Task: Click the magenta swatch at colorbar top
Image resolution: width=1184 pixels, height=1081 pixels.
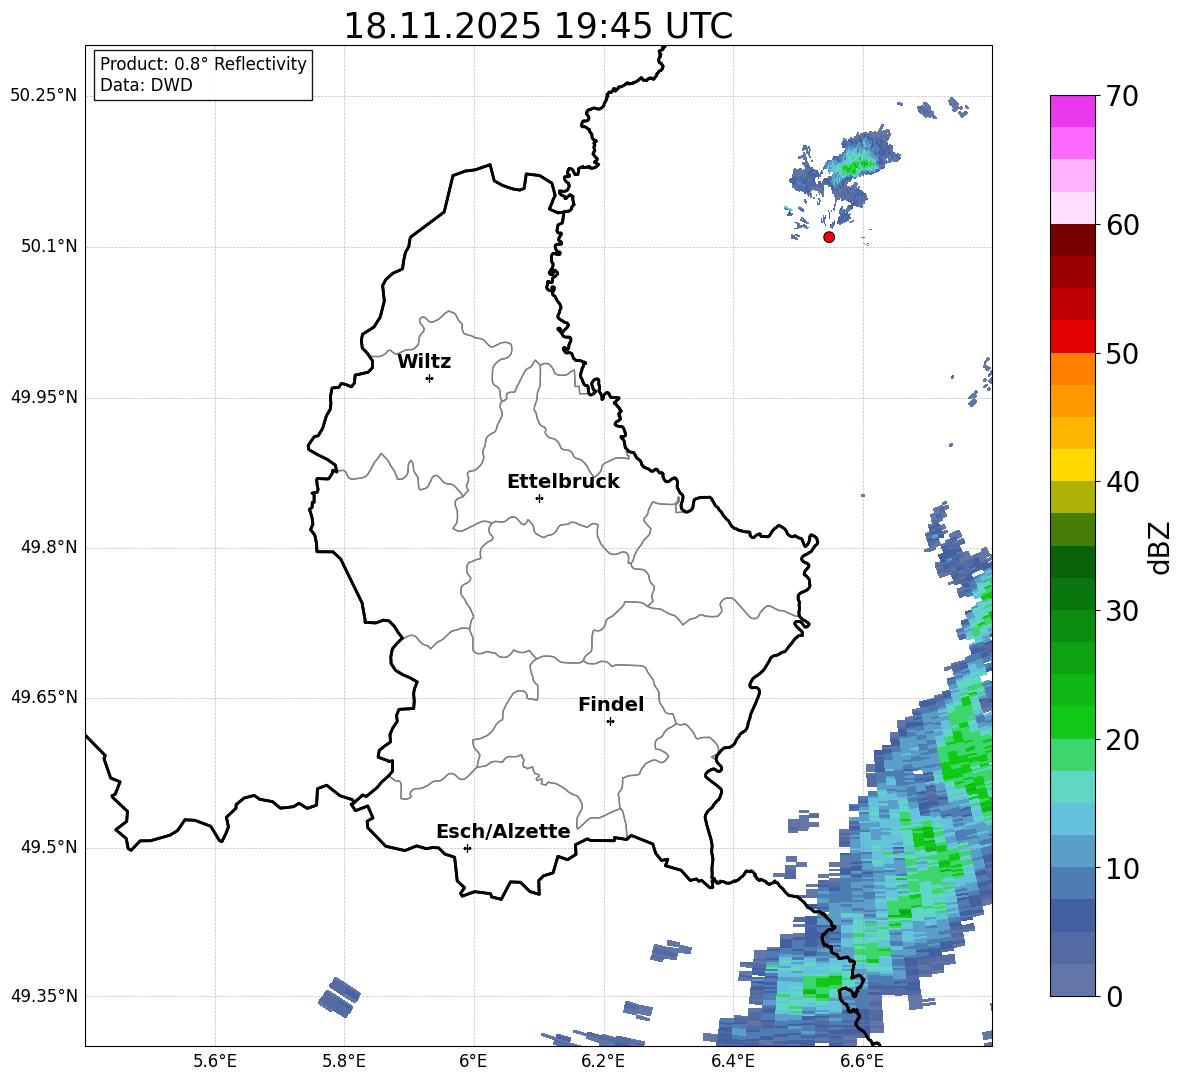Action: 1072,112
